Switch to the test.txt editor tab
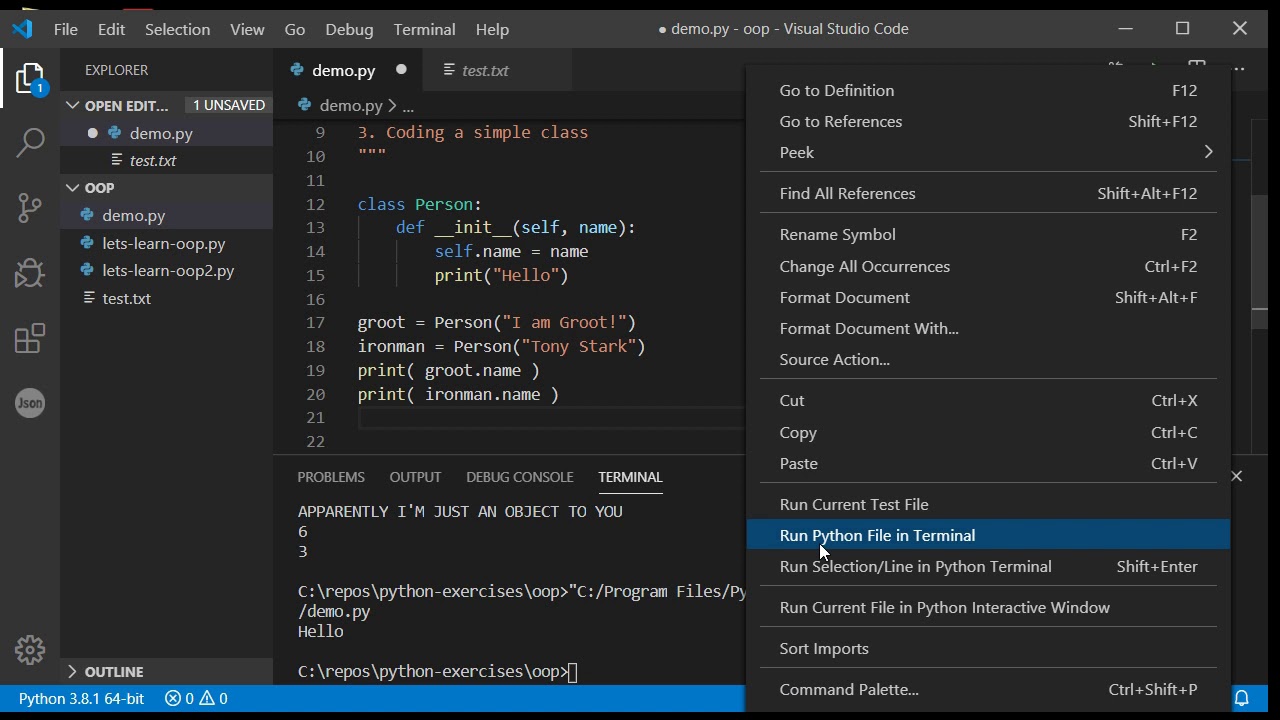 click(x=497, y=70)
